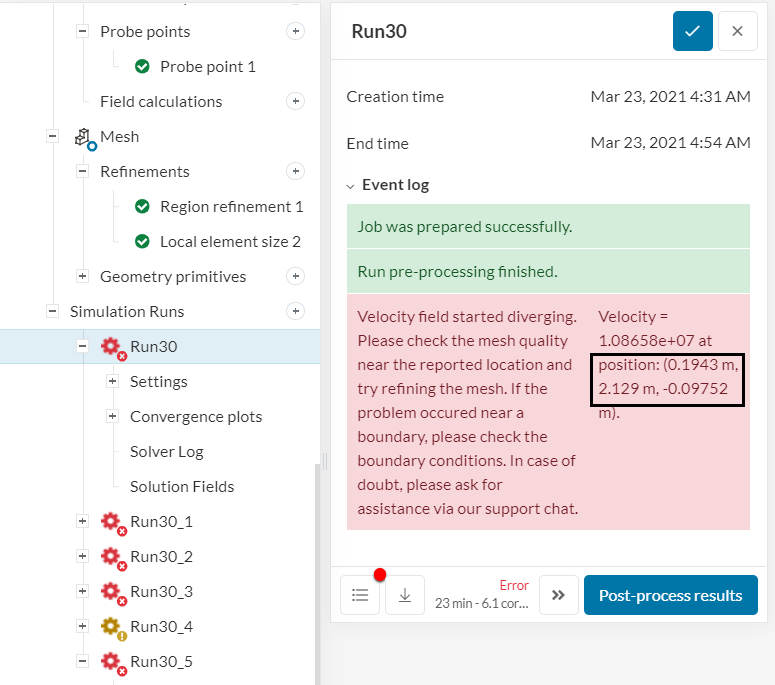Select Region refinement 1
Viewport: 775px width, 685px height.
(x=231, y=207)
